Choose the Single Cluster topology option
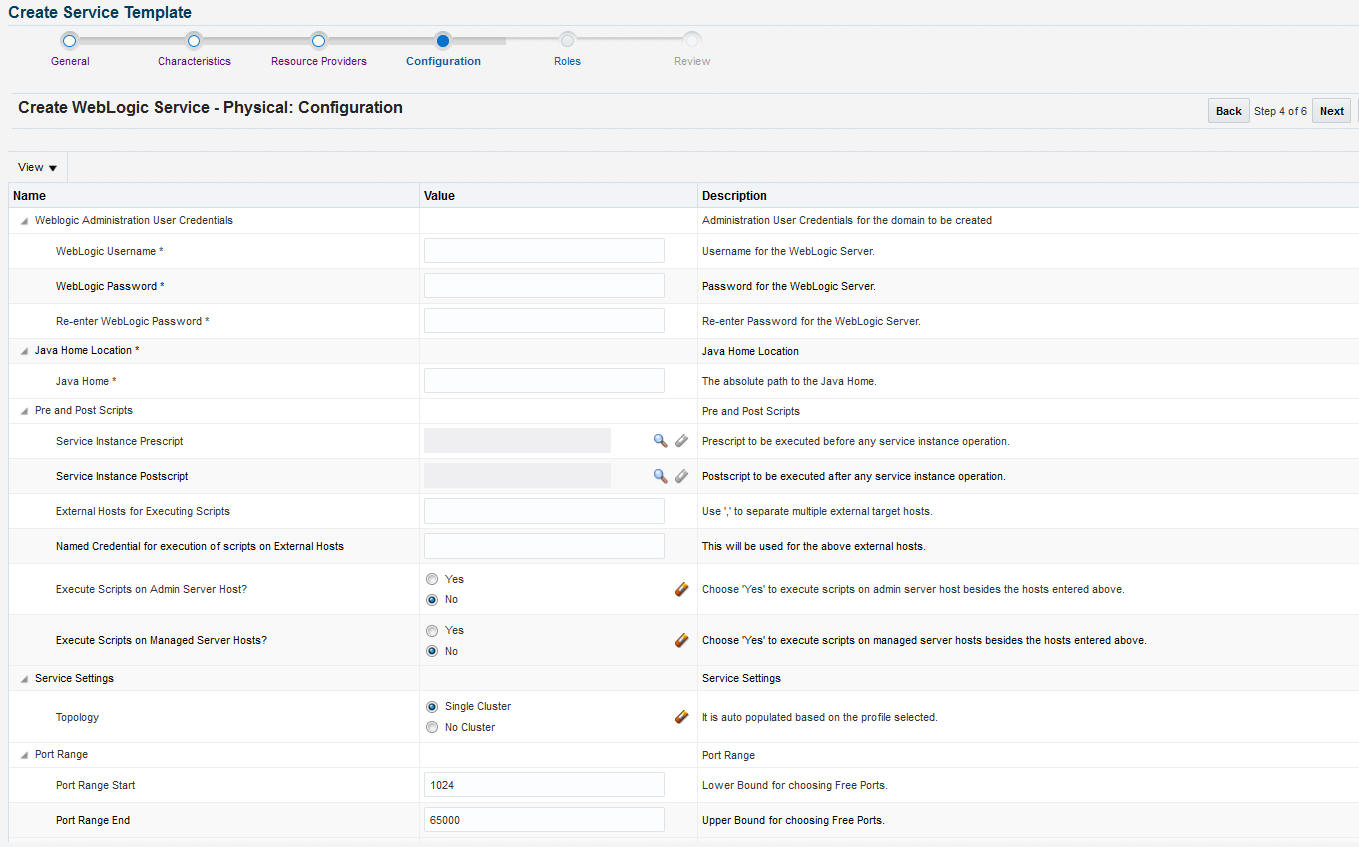 click(x=432, y=707)
